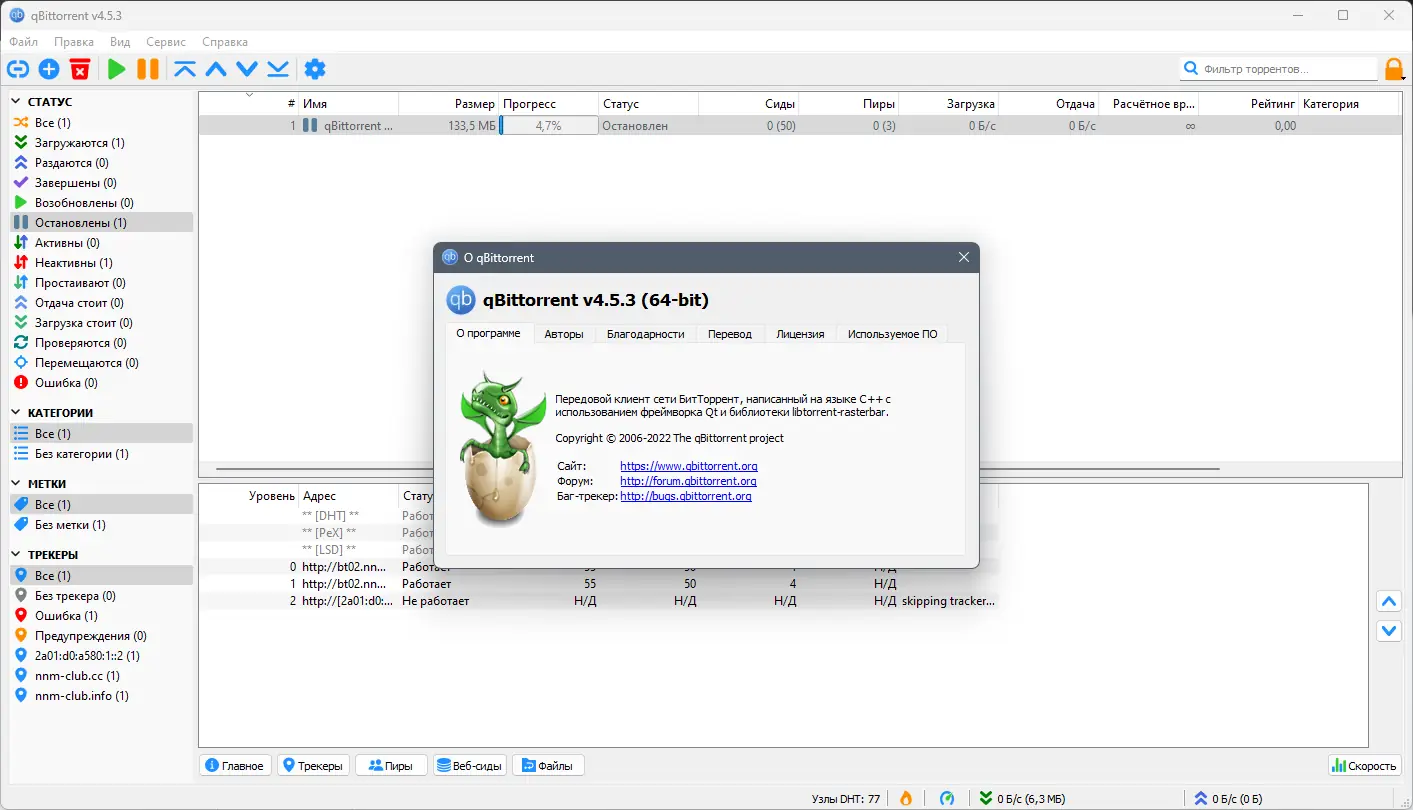This screenshot has height=810, width=1413.
Task: Click the flame icon in status bar
Action: tap(906, 797)
